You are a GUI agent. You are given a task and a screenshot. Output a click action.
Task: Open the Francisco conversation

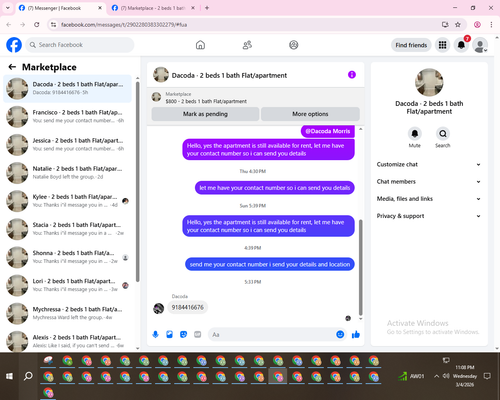(67, 117)
